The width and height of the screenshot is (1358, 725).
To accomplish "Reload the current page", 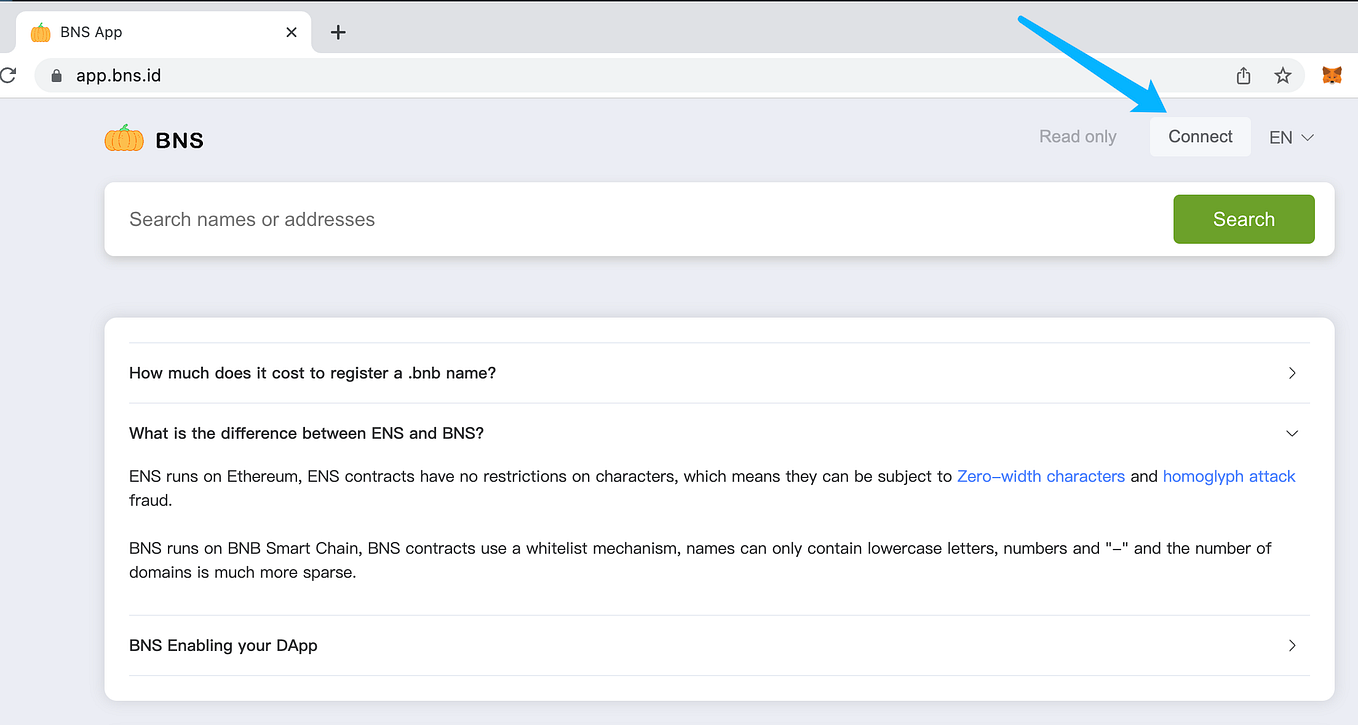I will (8, 74).
